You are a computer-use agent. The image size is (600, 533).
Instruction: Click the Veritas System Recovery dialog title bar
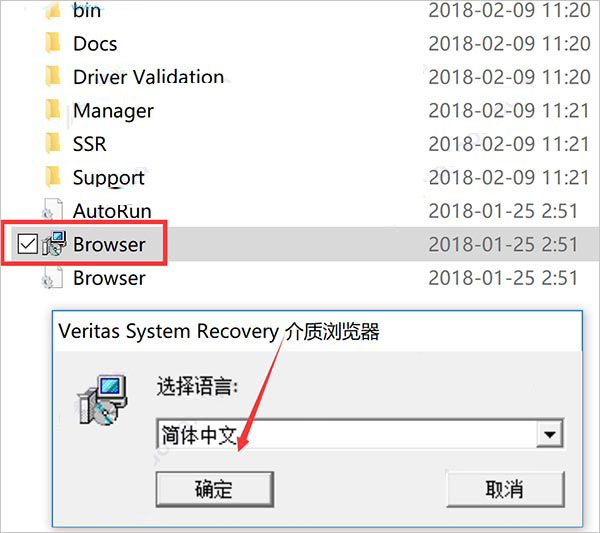click(317, 331)
